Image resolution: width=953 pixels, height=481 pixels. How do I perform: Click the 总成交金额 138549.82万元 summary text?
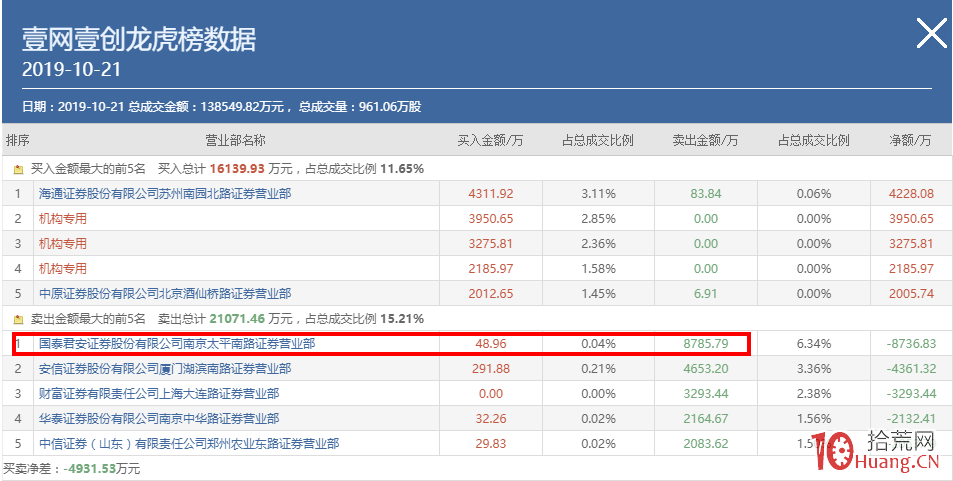coord(206,107)
